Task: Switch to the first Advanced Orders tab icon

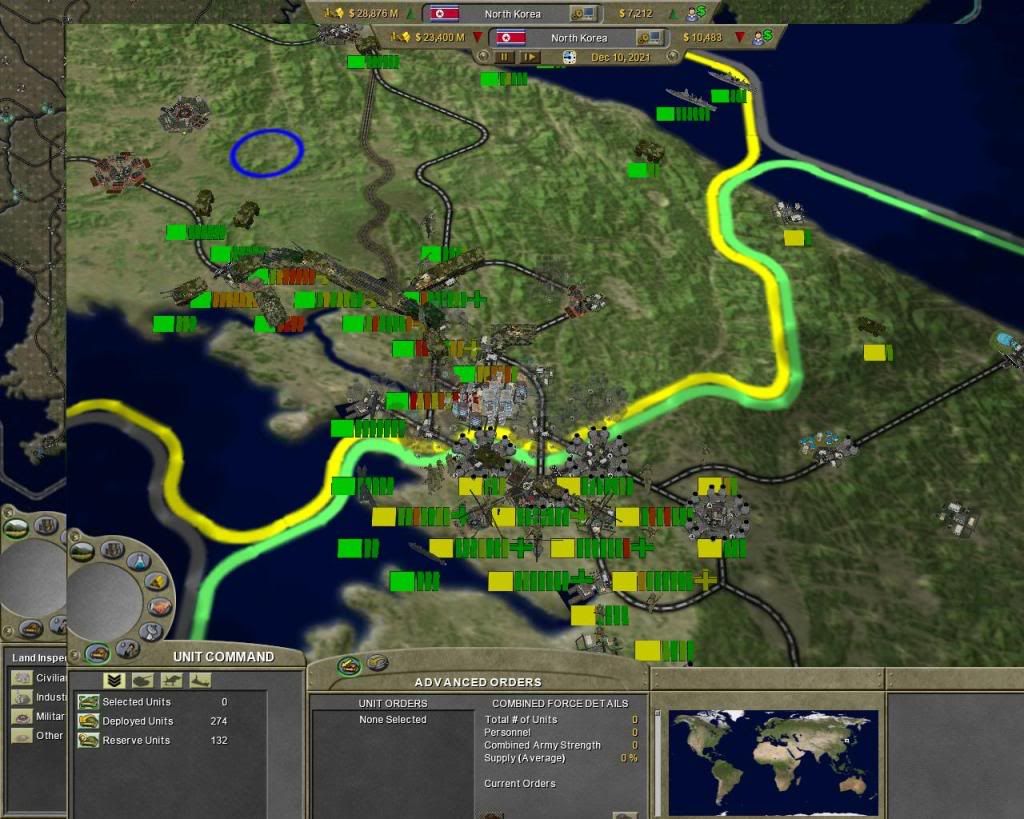Action: click(x=349, y=666)
